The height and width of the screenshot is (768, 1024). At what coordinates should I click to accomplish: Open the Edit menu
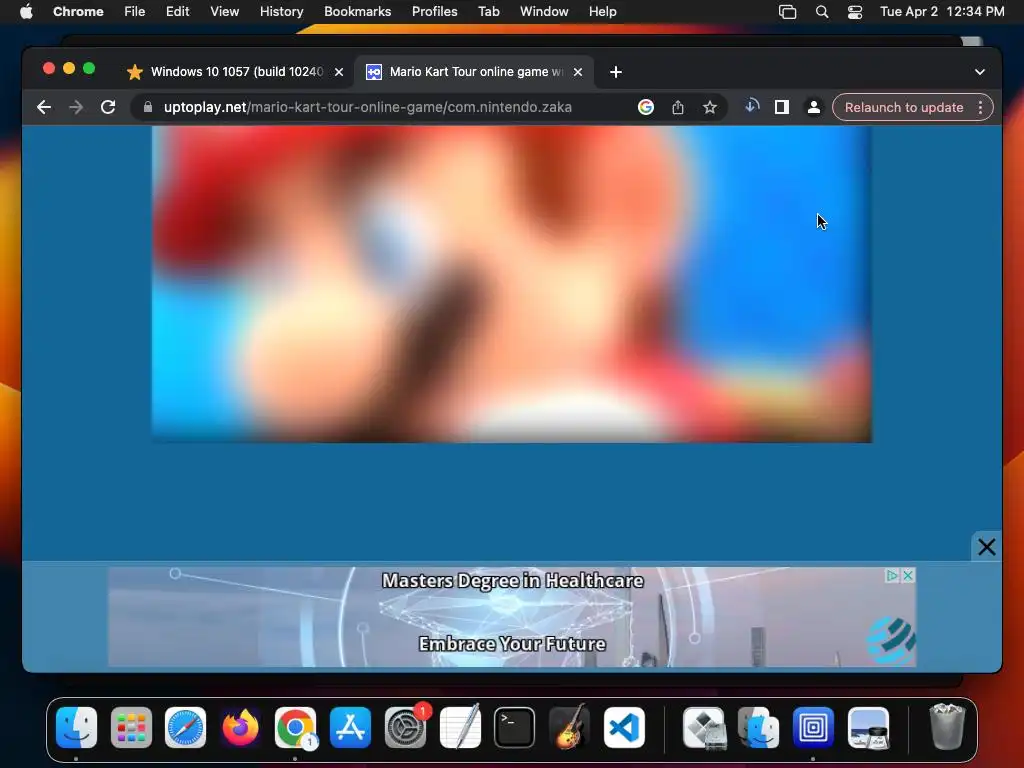(177, 11)
